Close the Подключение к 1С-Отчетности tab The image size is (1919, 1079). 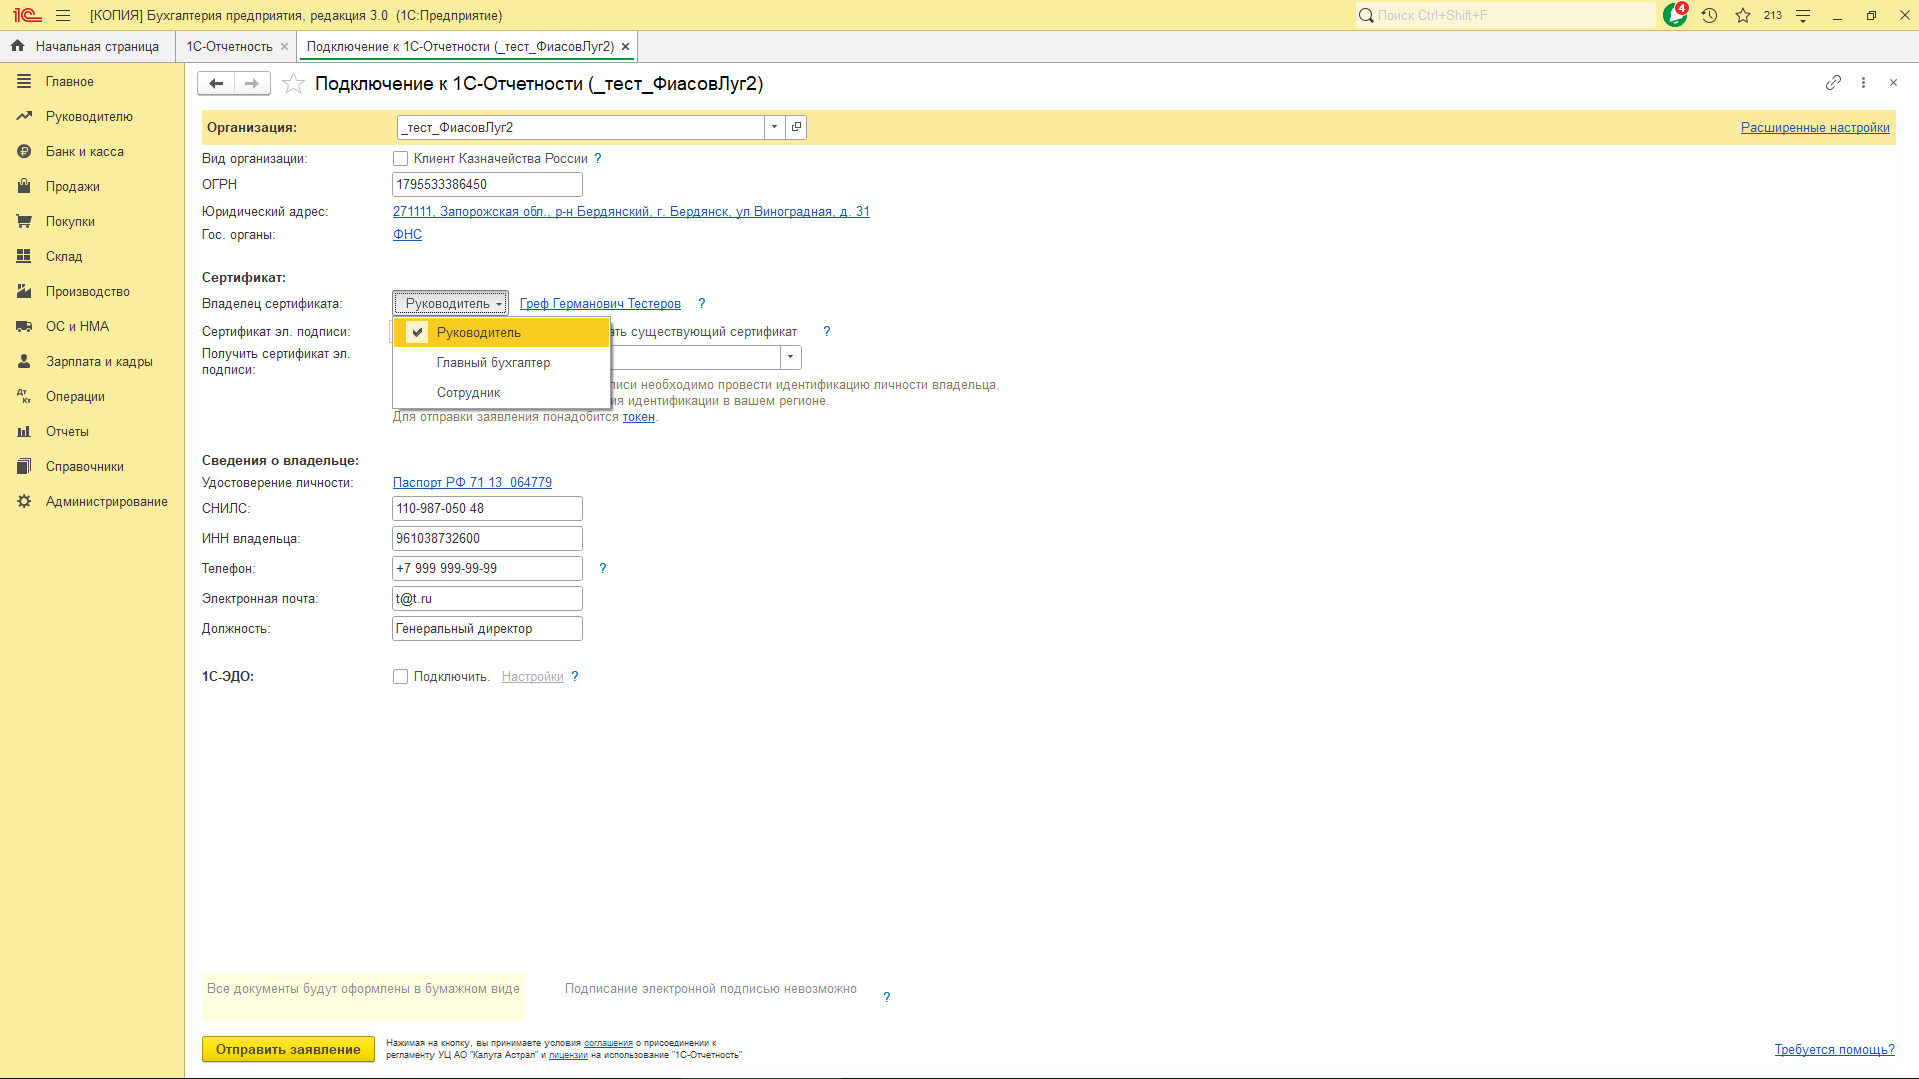click(625, 47)
